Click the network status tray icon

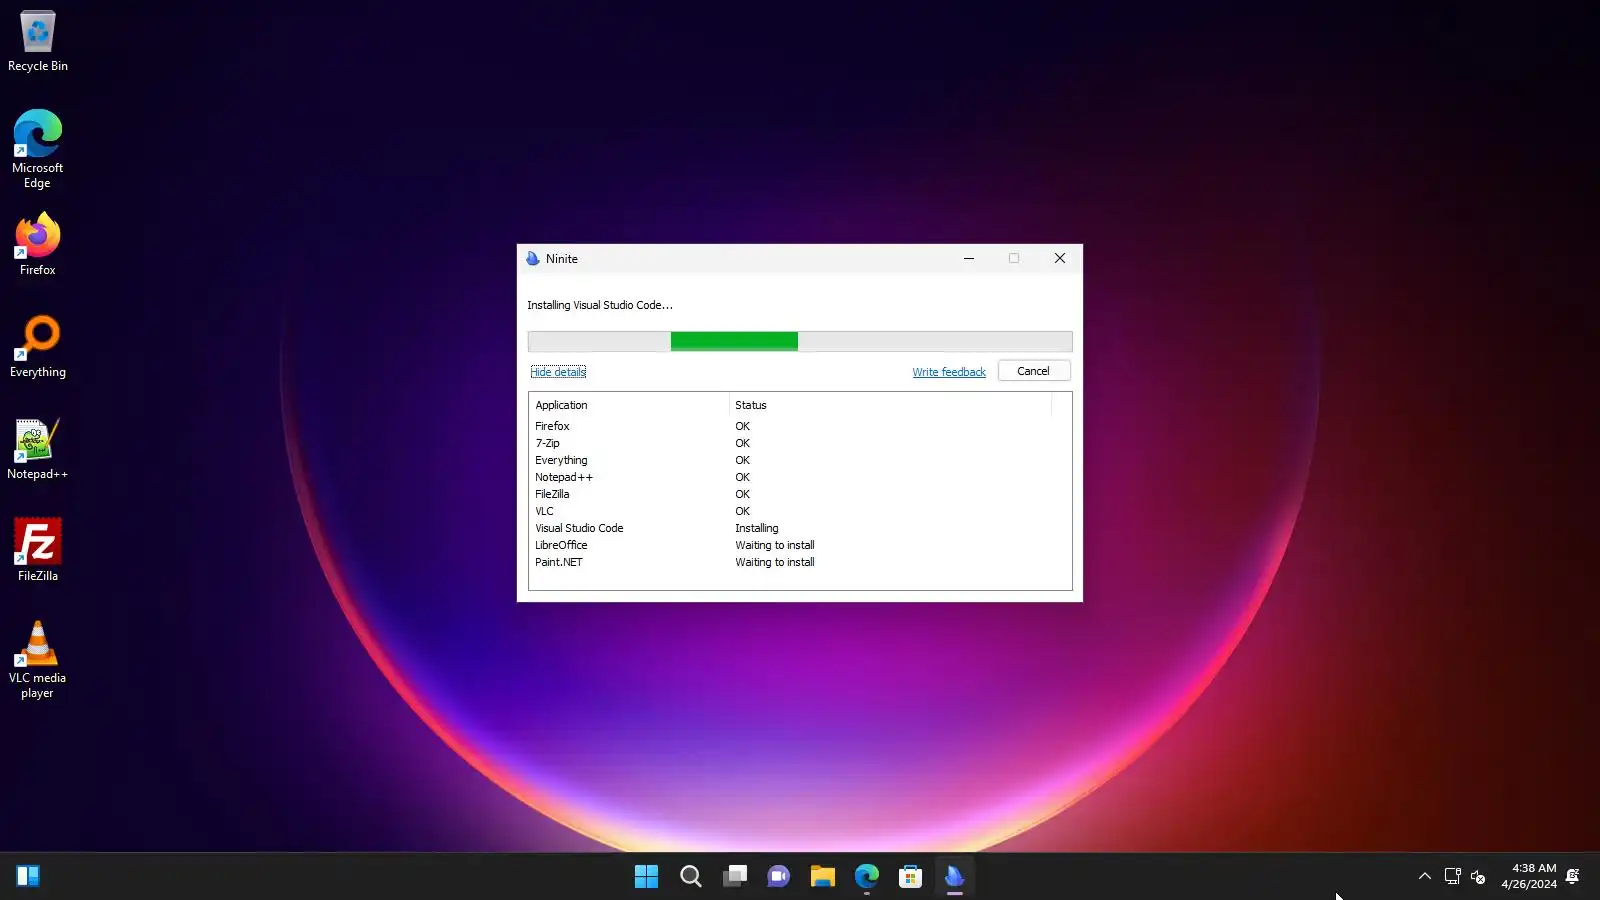pos(1452,877)
